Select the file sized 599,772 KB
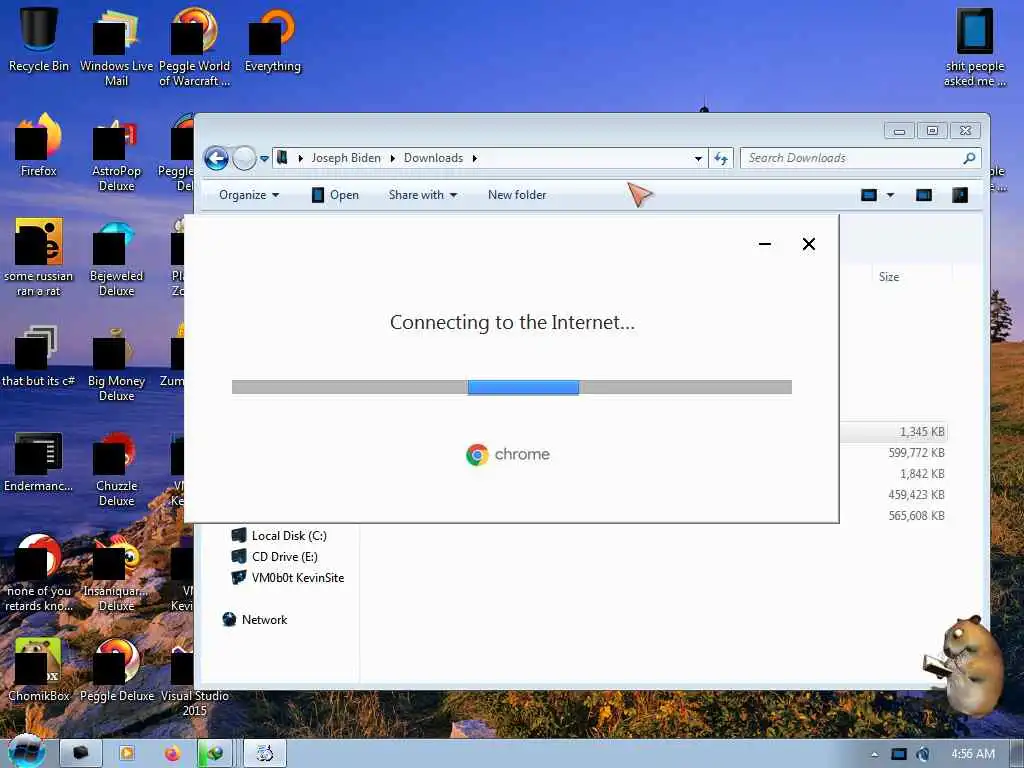Screen dimensions: 1024x768 (x=916, y=453)
